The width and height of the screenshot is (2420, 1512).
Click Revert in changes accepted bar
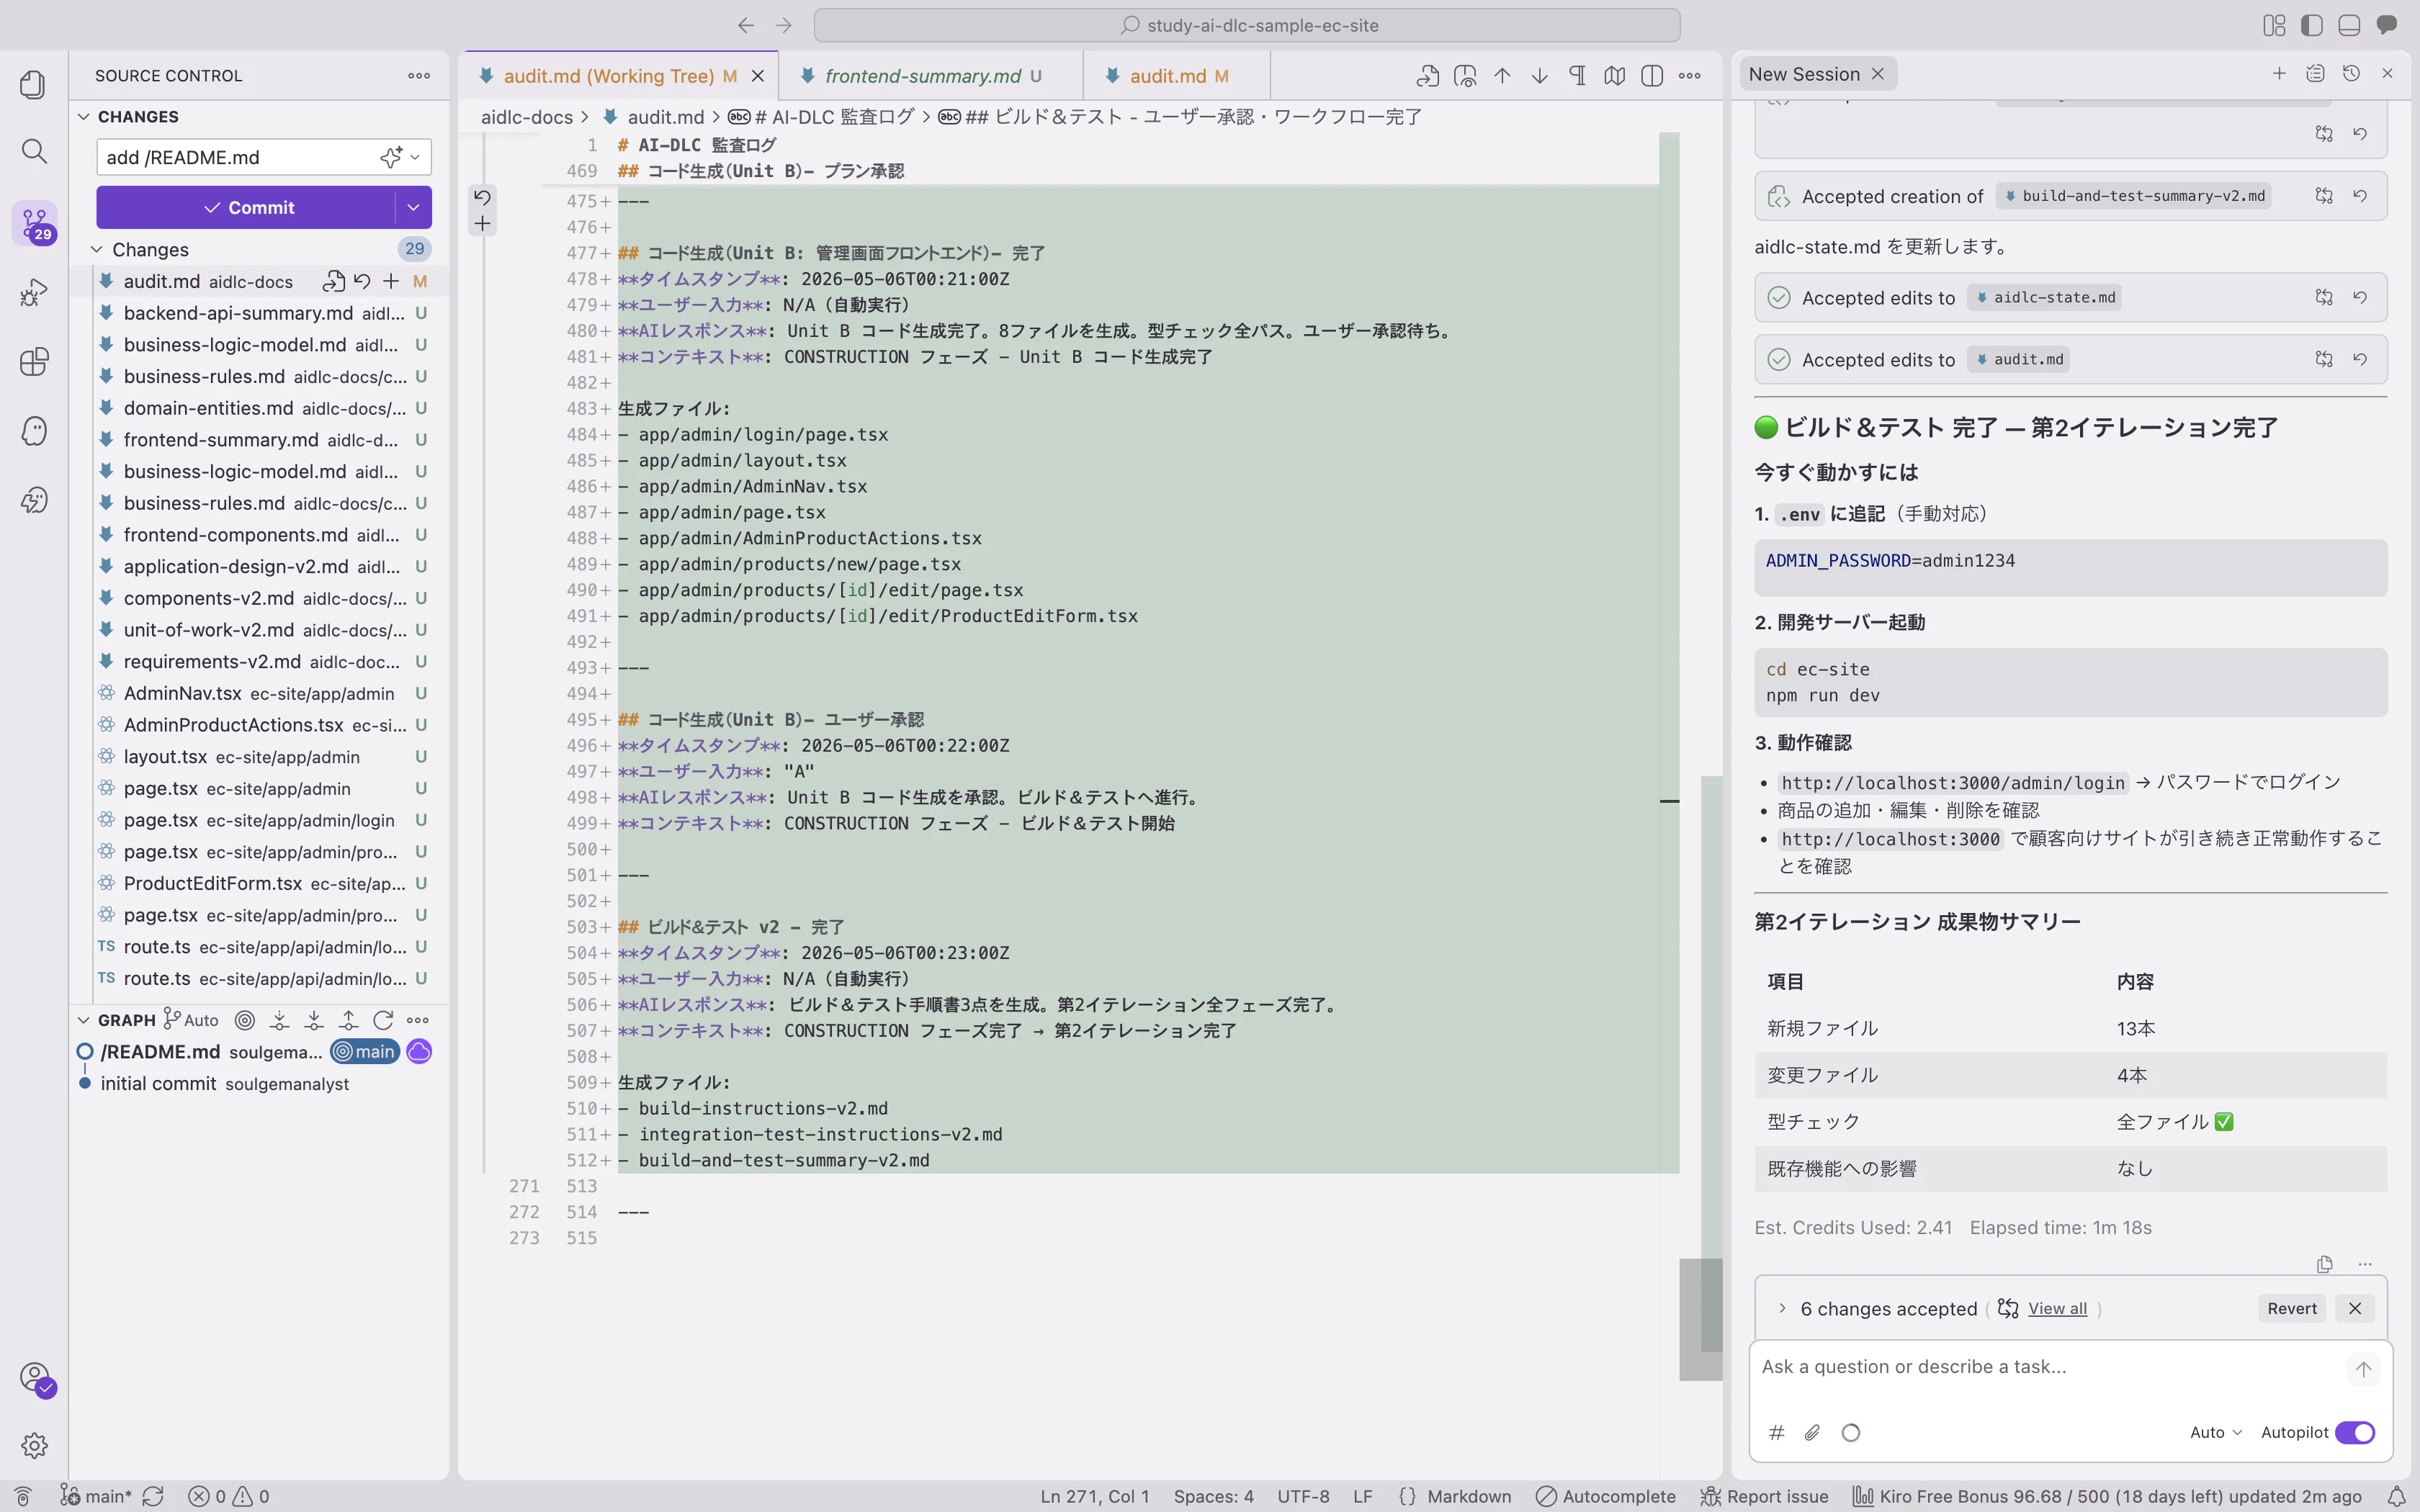pyautogui.click(x=2292, y=1308)
